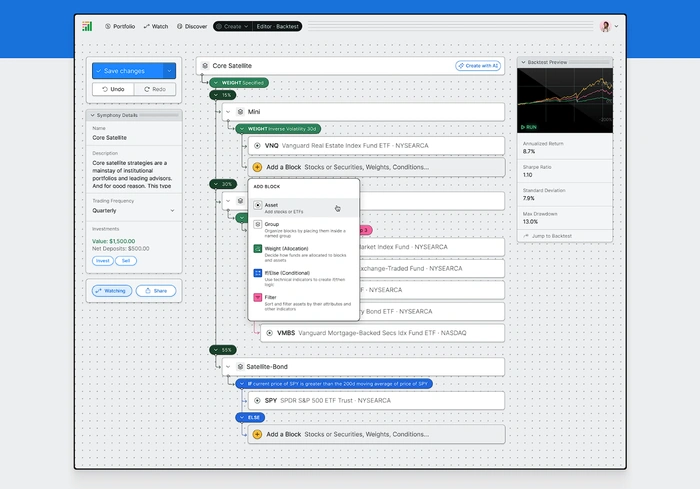
Task: Click the Invest button
Action: (x=103, y=261)
